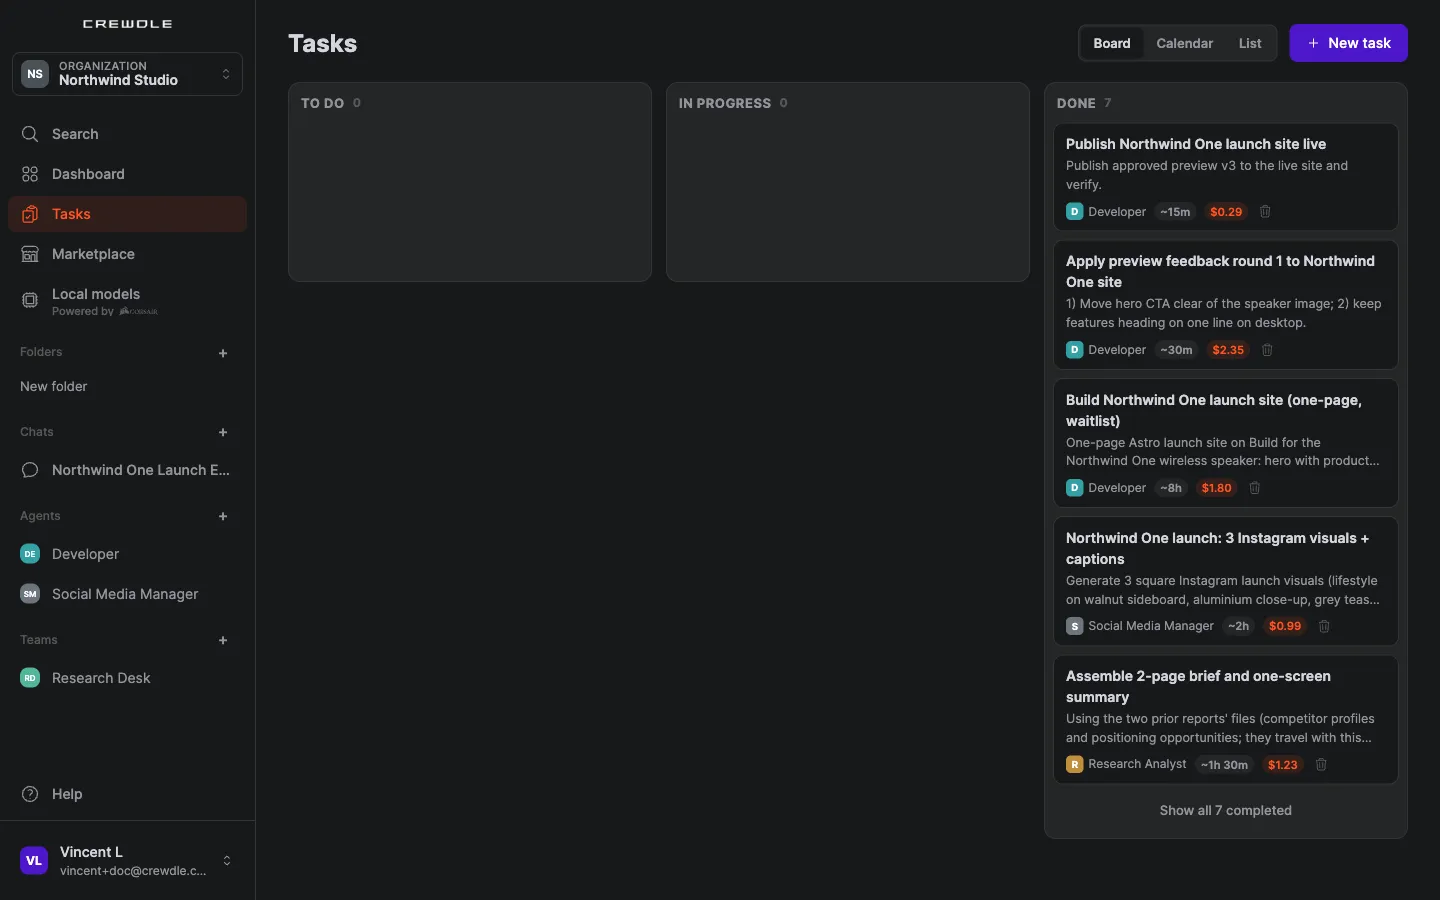Click the ~2h duration badge

(1239, 626)
